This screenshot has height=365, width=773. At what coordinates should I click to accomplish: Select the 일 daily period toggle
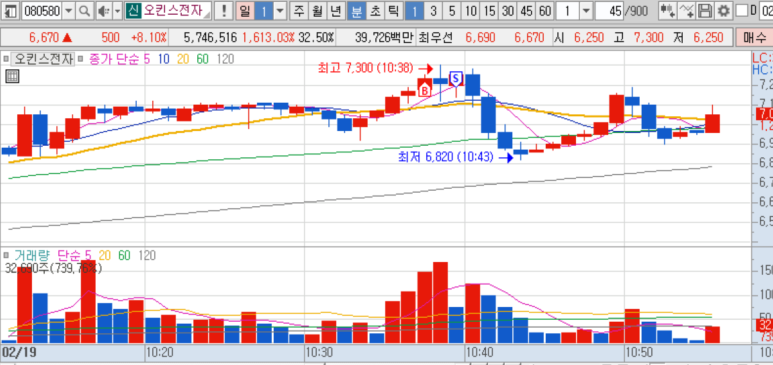point(245,11)
